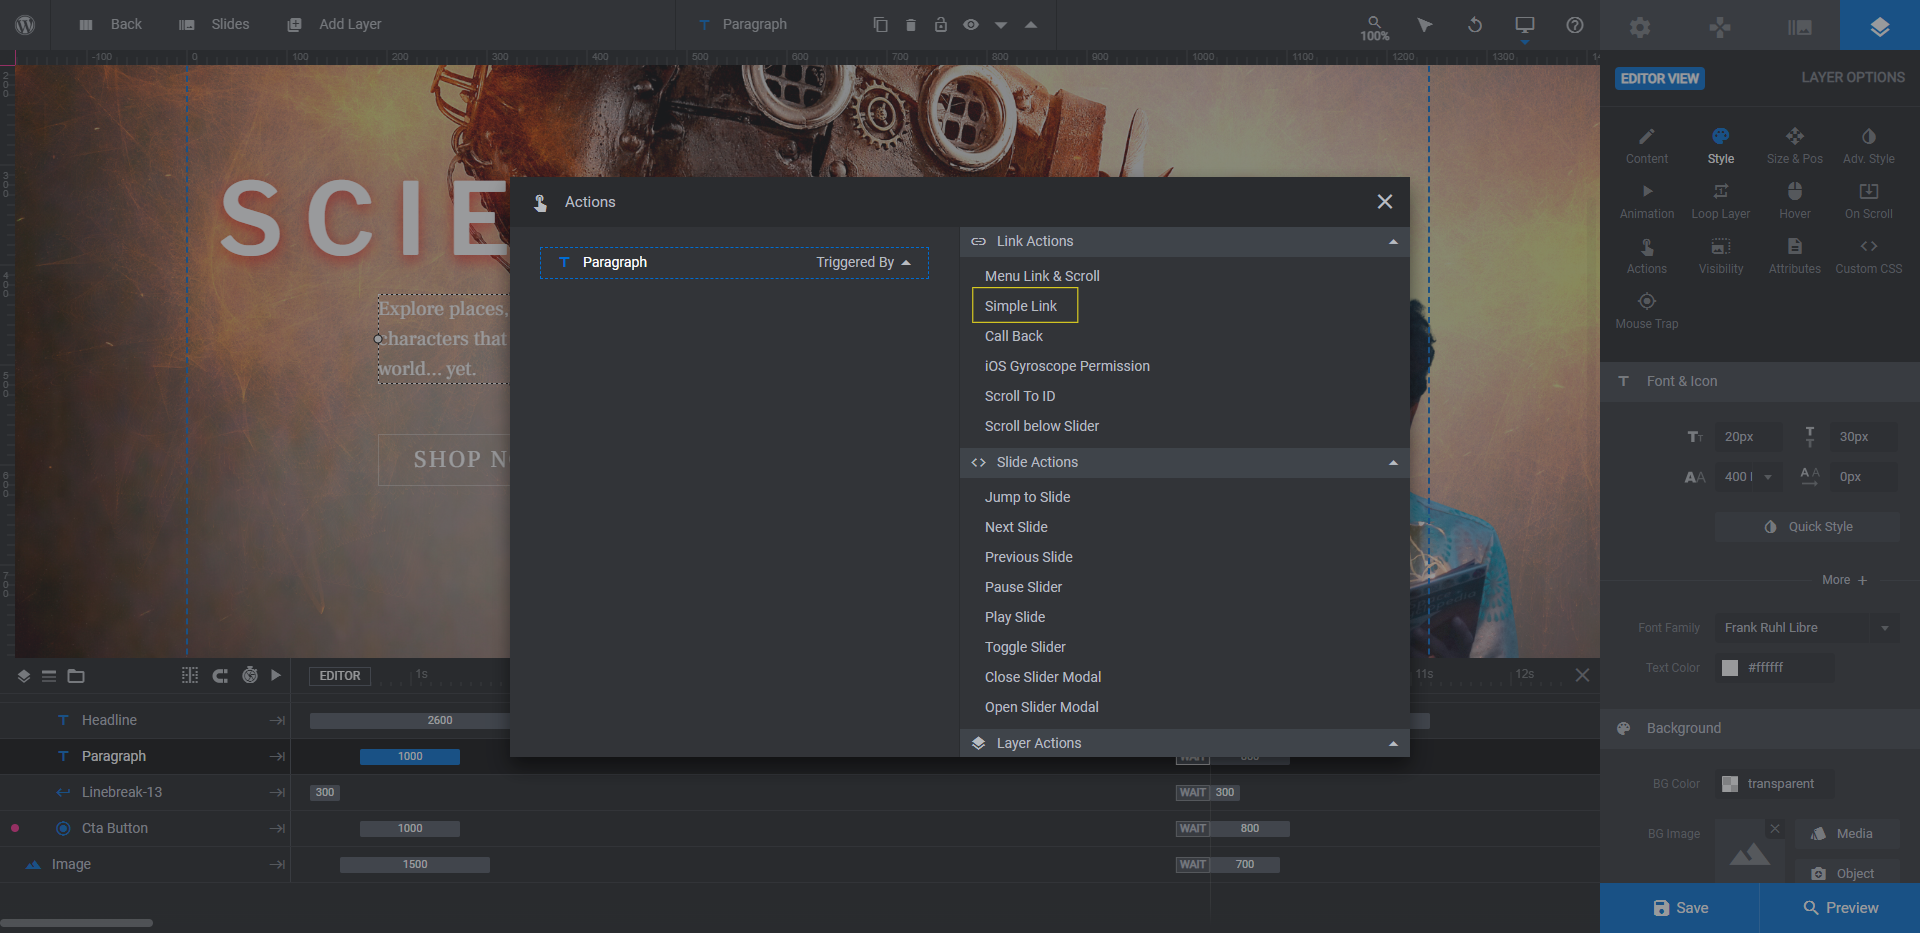
Task: Select Jump to Slide action
Action: pos(1027,497)
